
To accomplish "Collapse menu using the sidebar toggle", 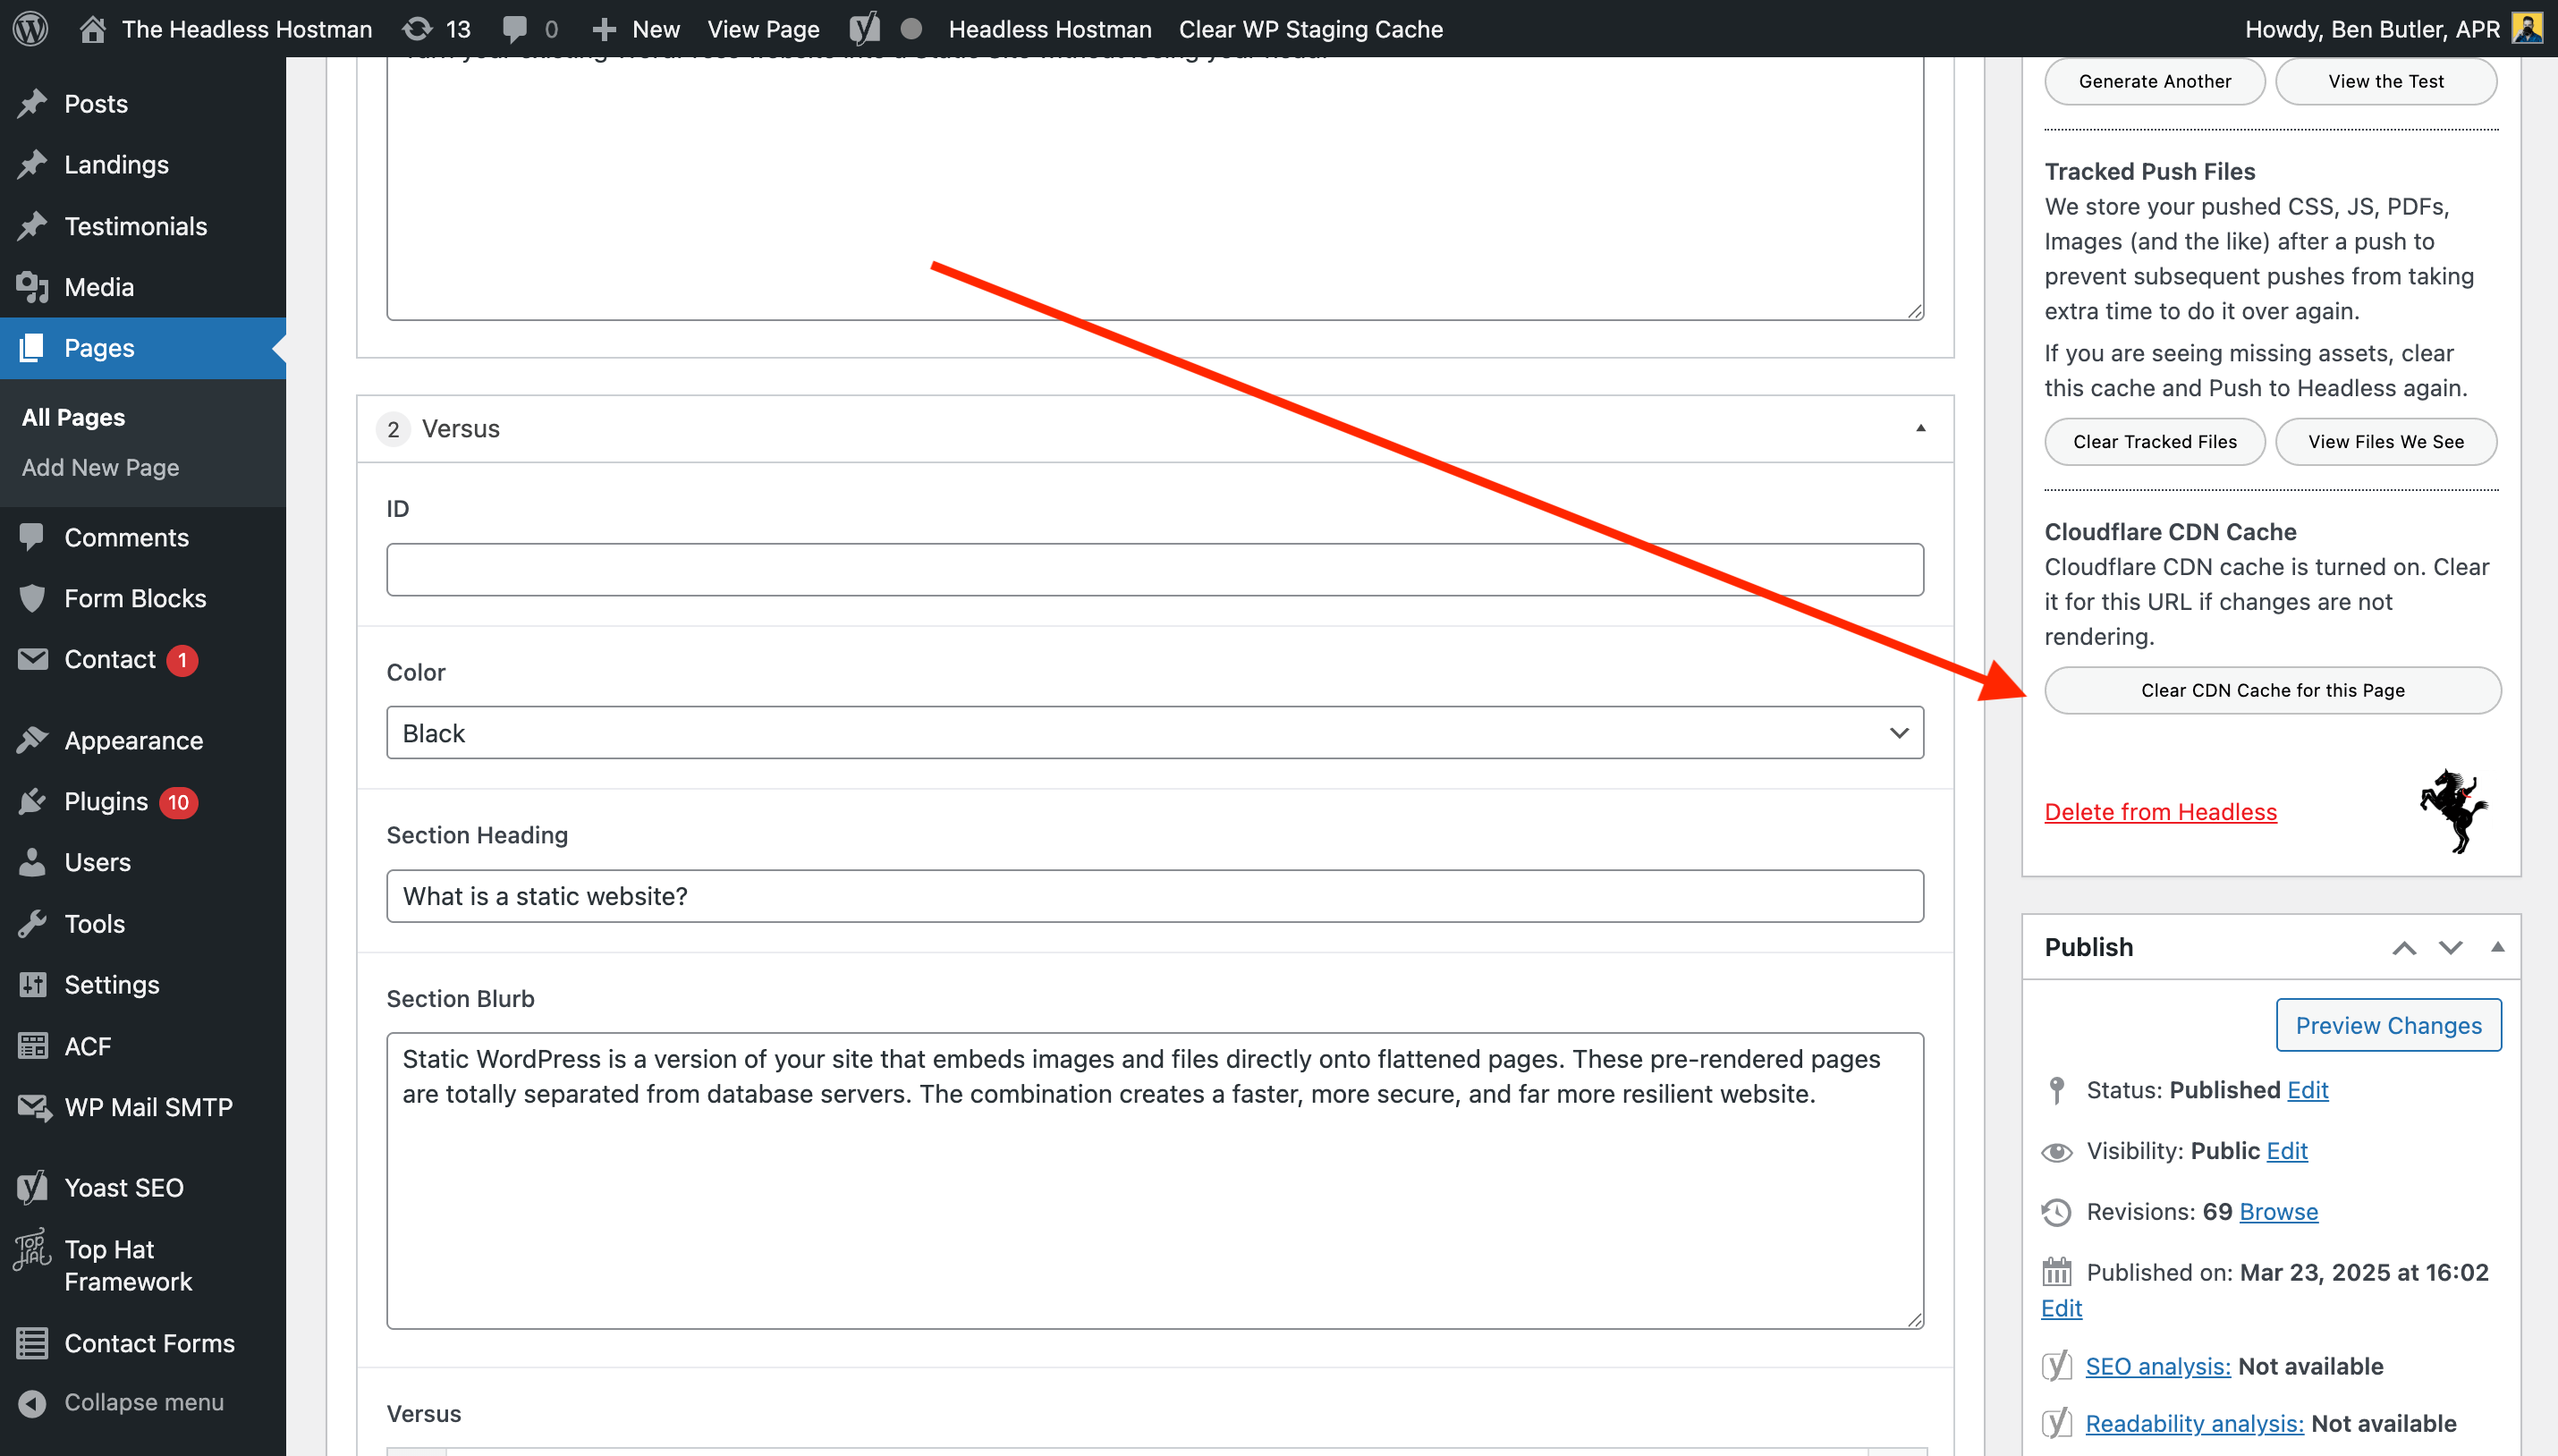I will click(x=143, y=1402).
